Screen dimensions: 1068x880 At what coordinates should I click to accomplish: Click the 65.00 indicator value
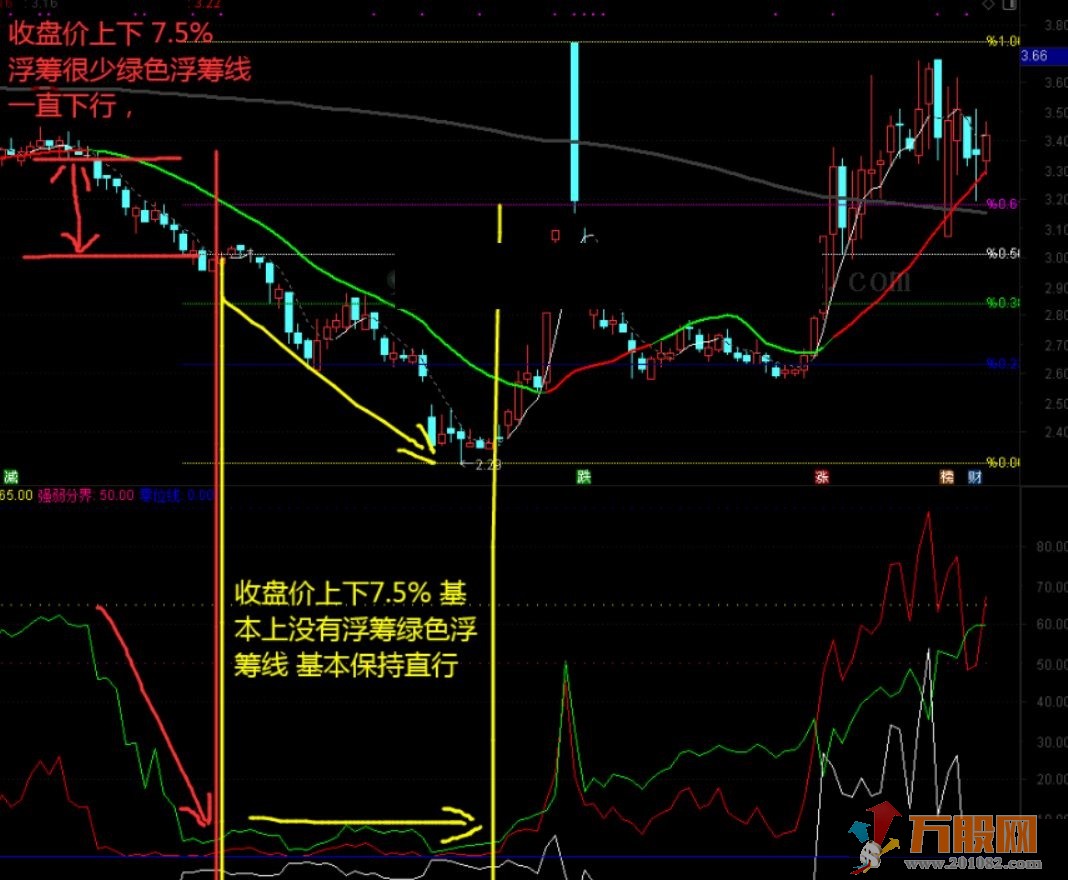tap(16, 495)
